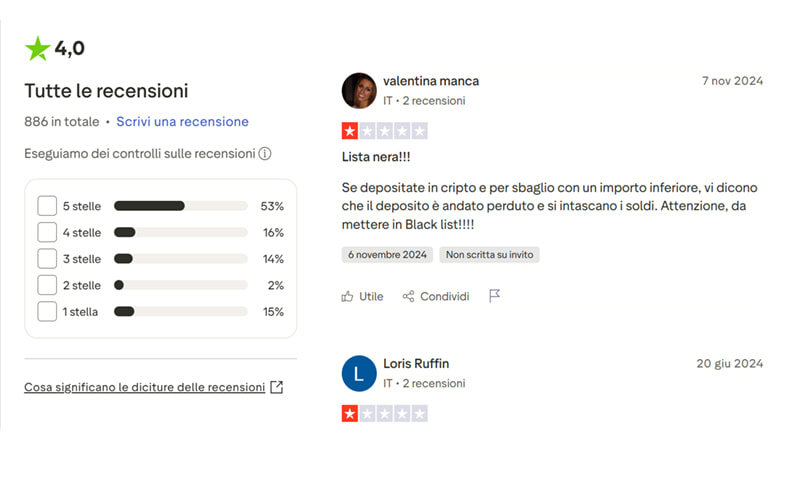This screenshot has height=499, width=790.
Task: Click the info icon beside review checks
Action: (265, 154)
